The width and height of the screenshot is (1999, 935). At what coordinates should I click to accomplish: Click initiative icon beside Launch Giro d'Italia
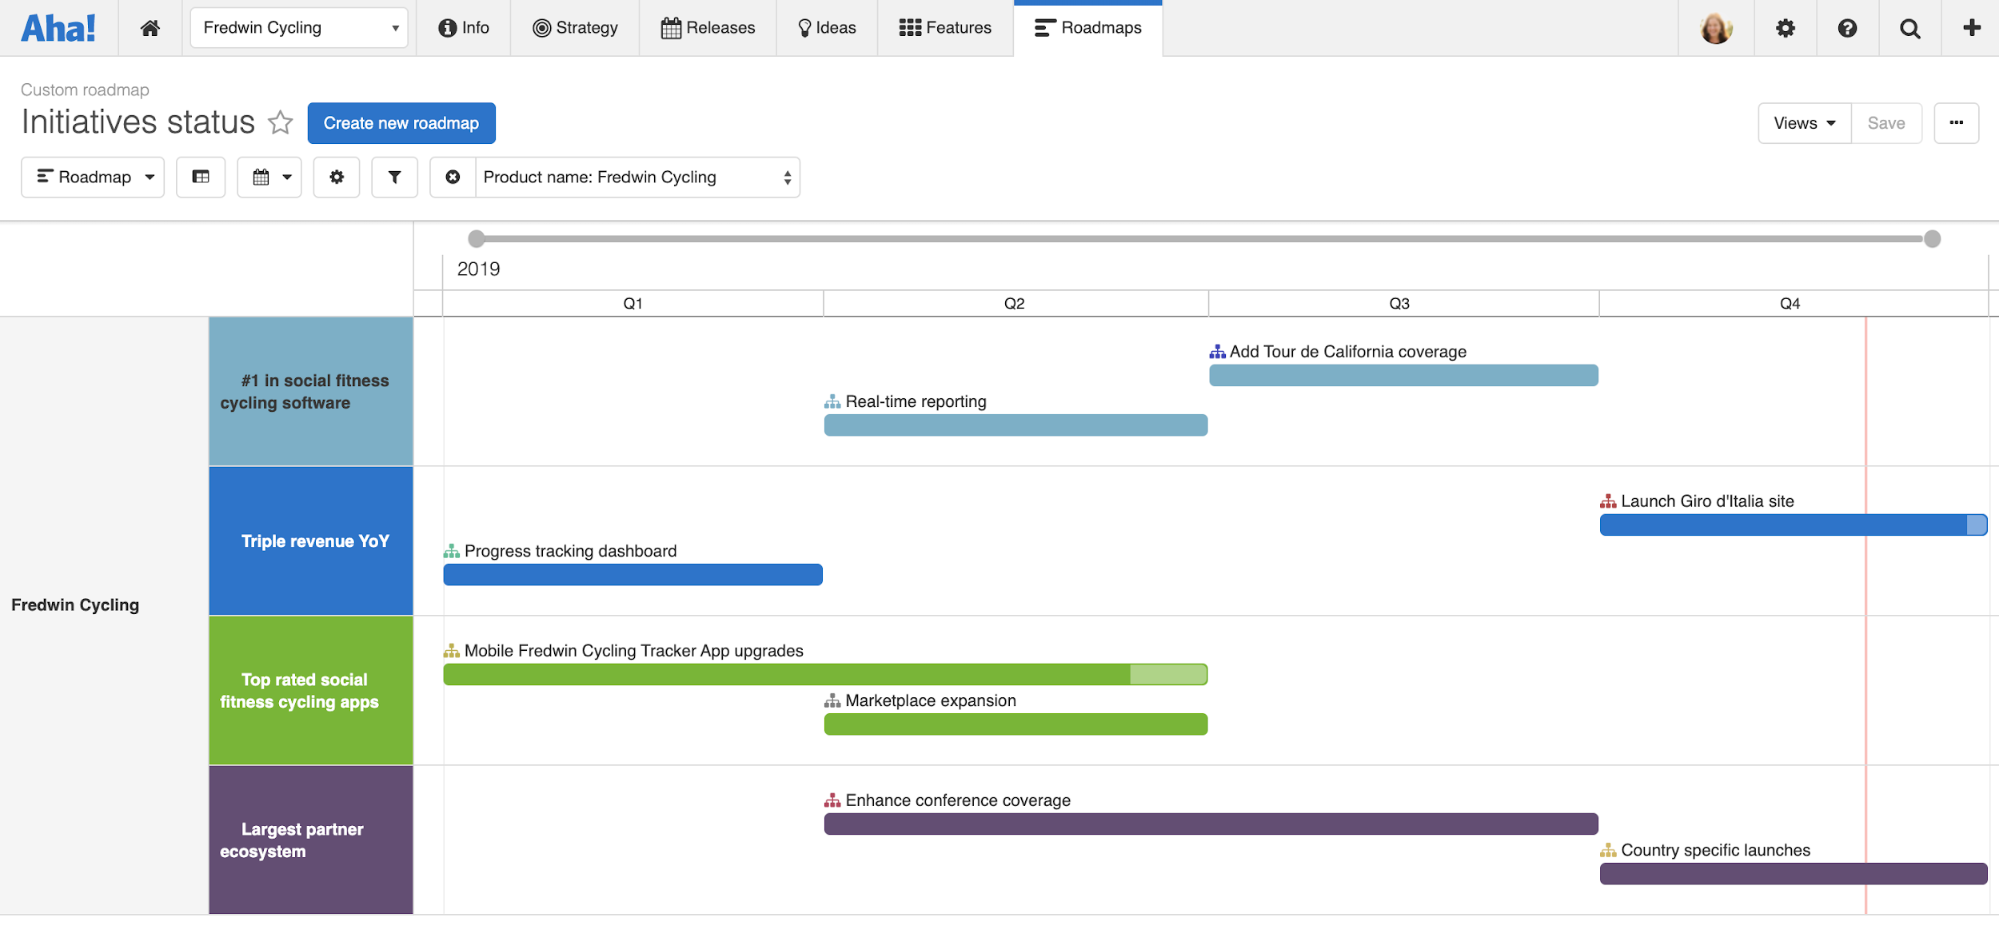tap(1608, 502)
